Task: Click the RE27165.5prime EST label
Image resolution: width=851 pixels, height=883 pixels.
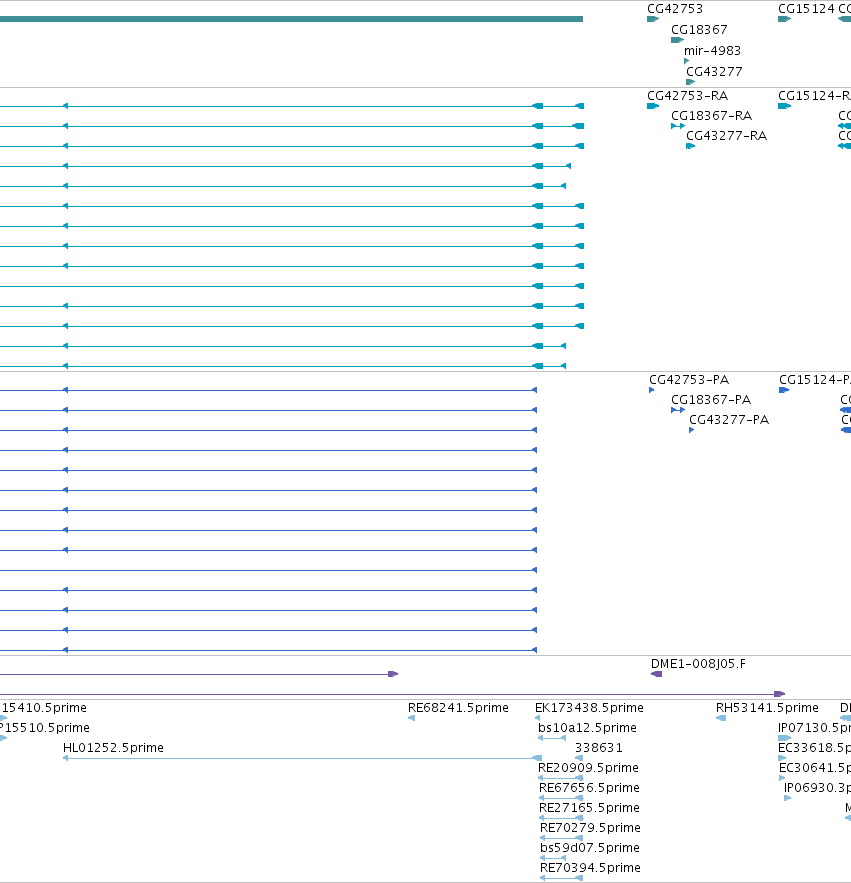Action: pyautogui.click(x=589, y=808)
